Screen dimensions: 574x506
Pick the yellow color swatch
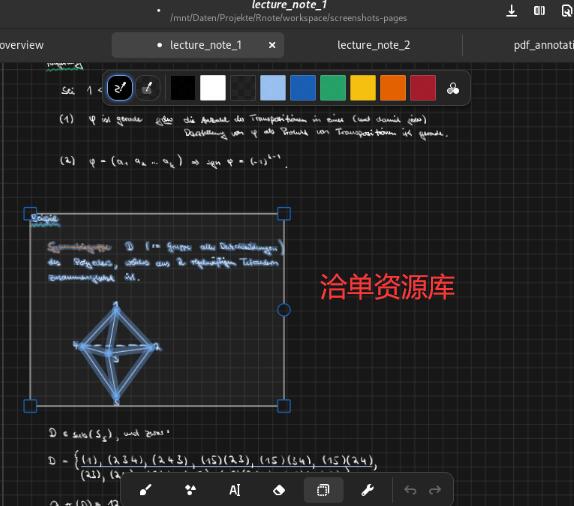click(363, 88)
